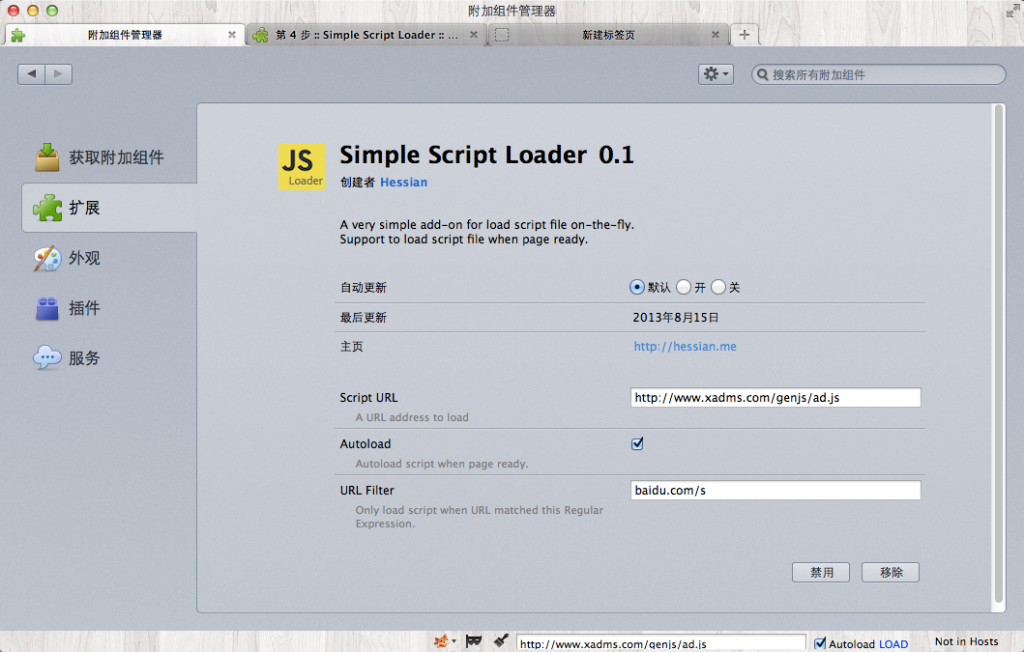The height and width of the screenshot is (652, 1024).
Task: Close the 第 4 步 Simple Script Loader tab
Action: [473, 35]
